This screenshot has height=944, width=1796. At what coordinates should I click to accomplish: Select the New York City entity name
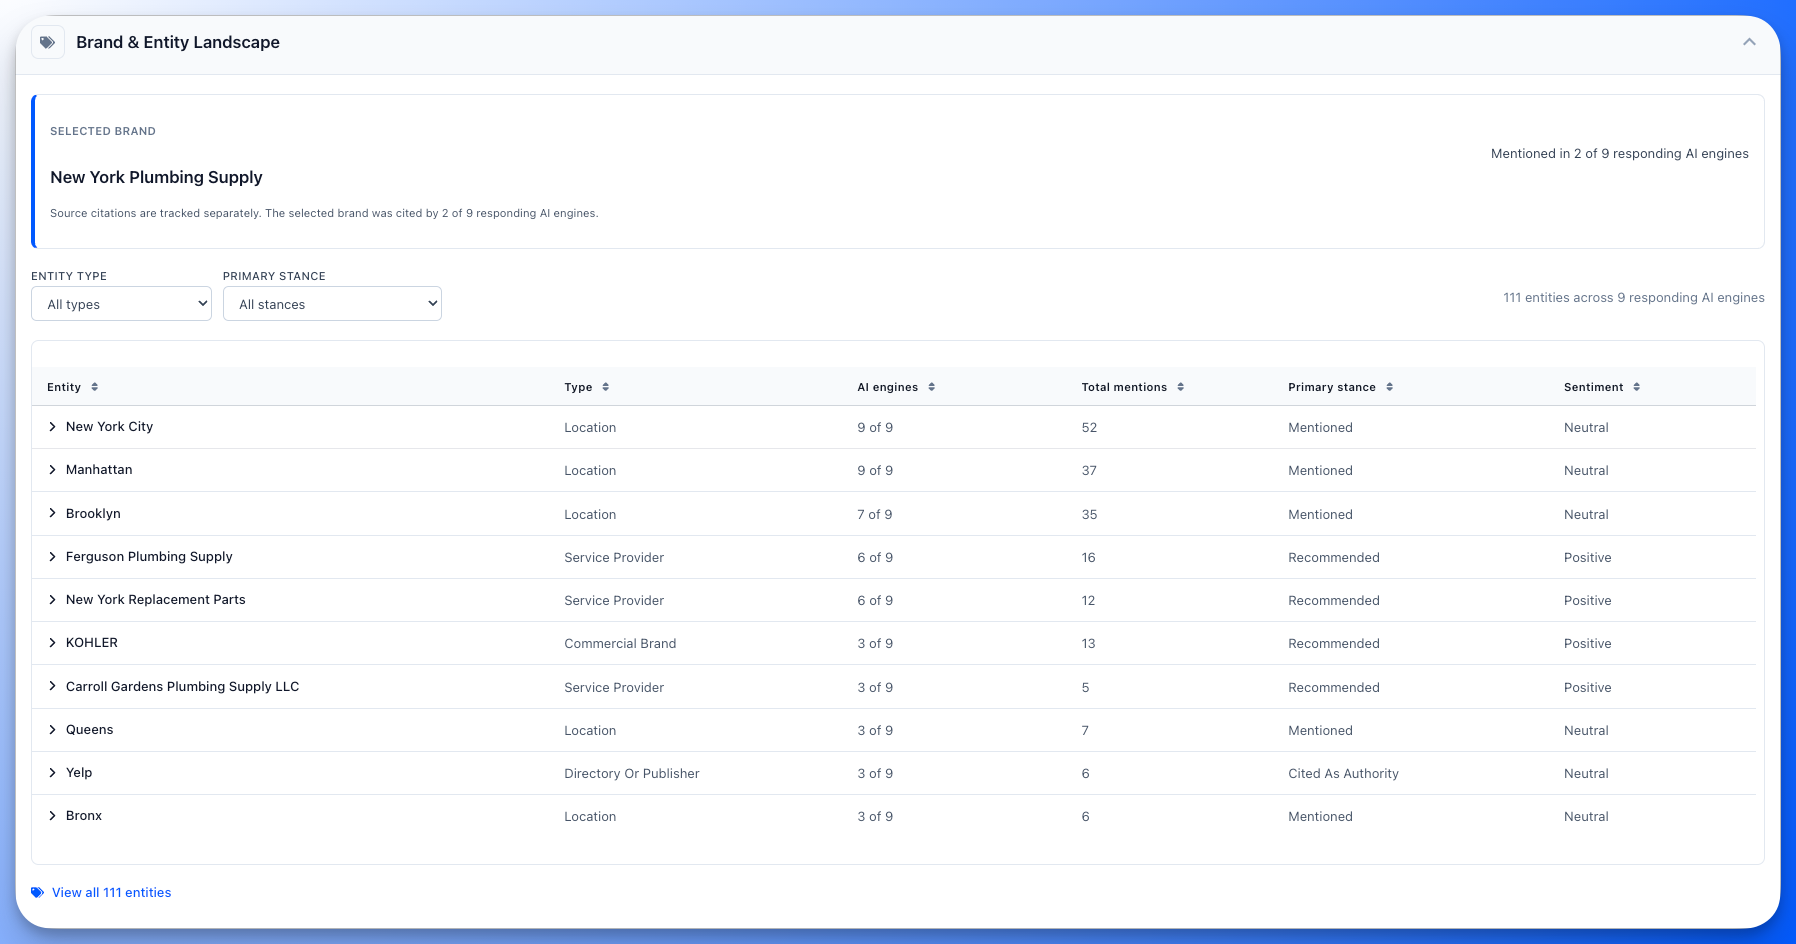click(109, 427)
